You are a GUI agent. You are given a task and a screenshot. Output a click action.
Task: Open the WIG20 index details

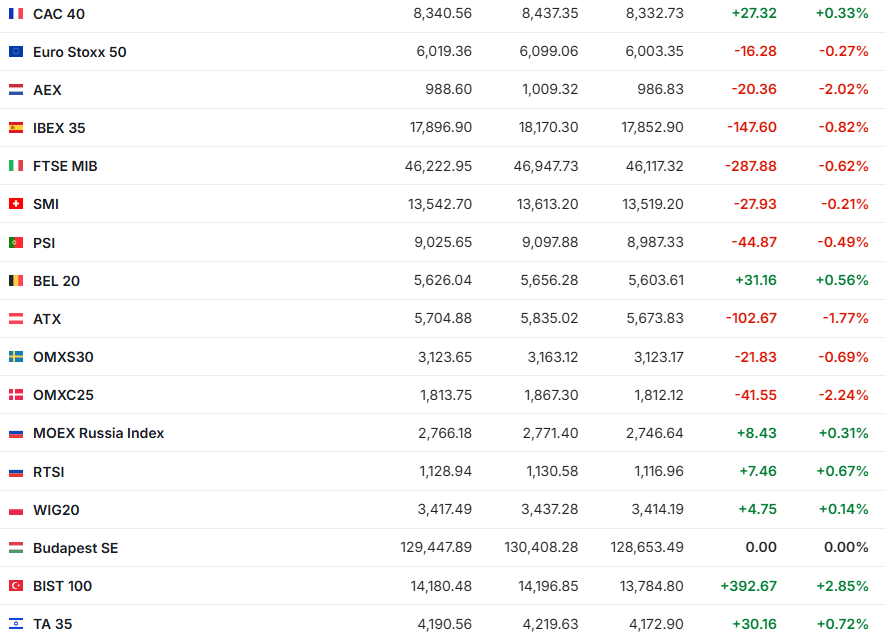pyautogui.click(x=56, y=510)
